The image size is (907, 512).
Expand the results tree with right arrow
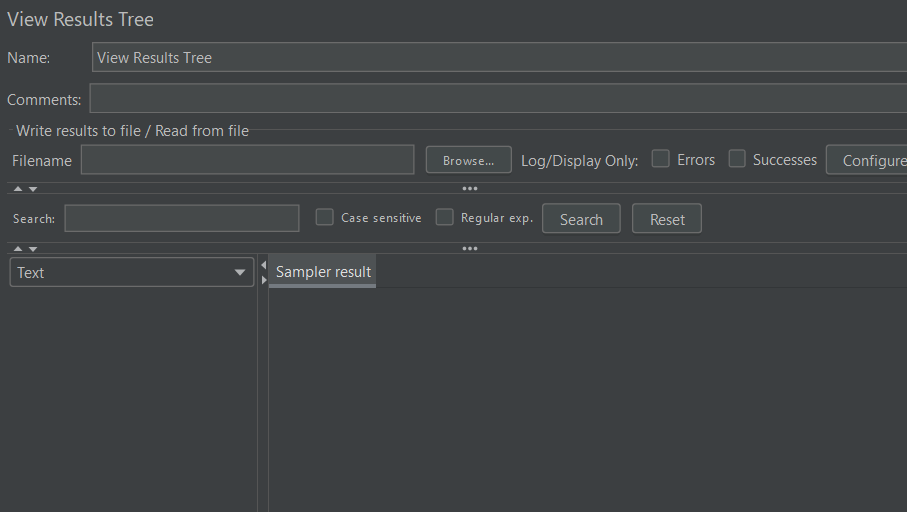pyautogui.click(x=264, y=280)
